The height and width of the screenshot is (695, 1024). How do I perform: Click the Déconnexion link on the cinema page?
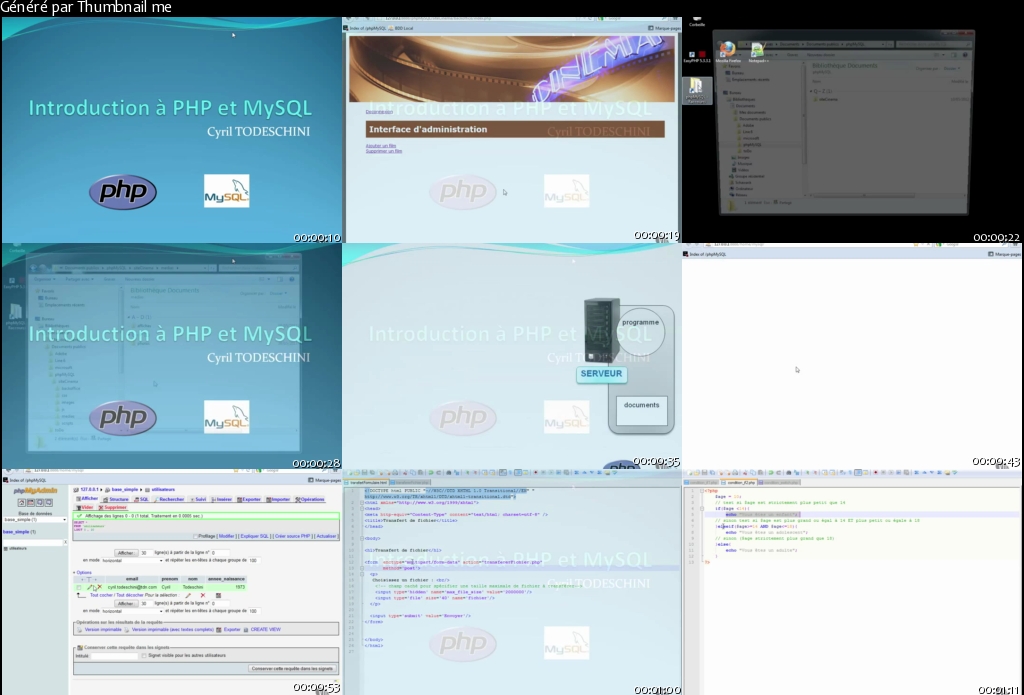coord(379,112)
